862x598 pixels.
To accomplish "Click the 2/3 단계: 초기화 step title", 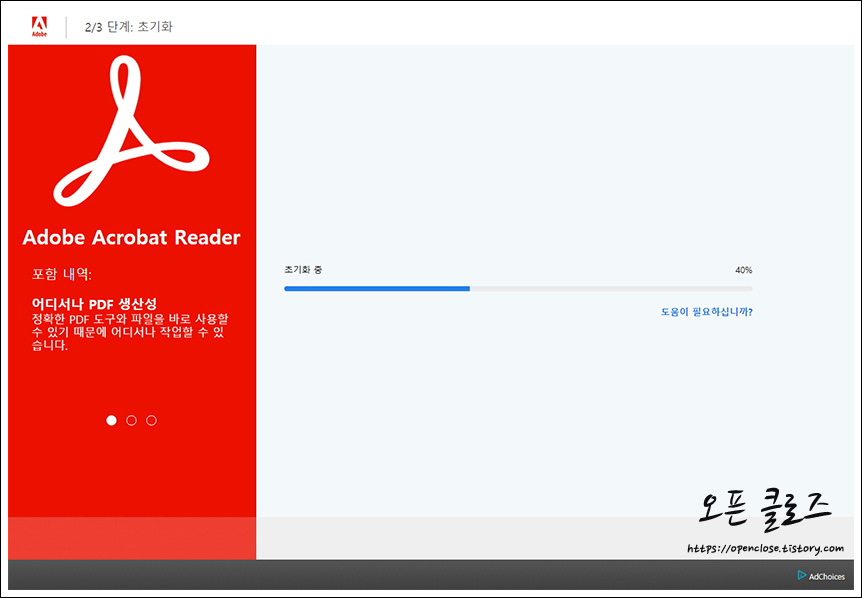I will (129, 26).
